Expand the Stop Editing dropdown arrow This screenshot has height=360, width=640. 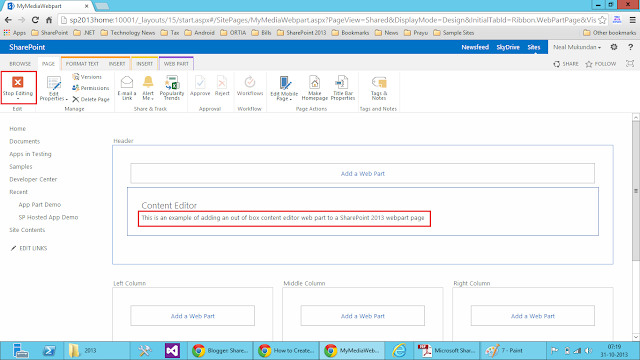(x=18, y=99)
